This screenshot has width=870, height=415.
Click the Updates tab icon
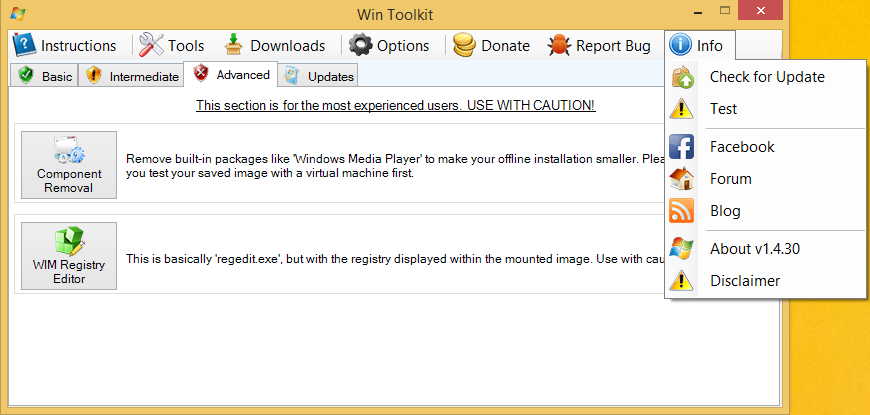[292, 75]
